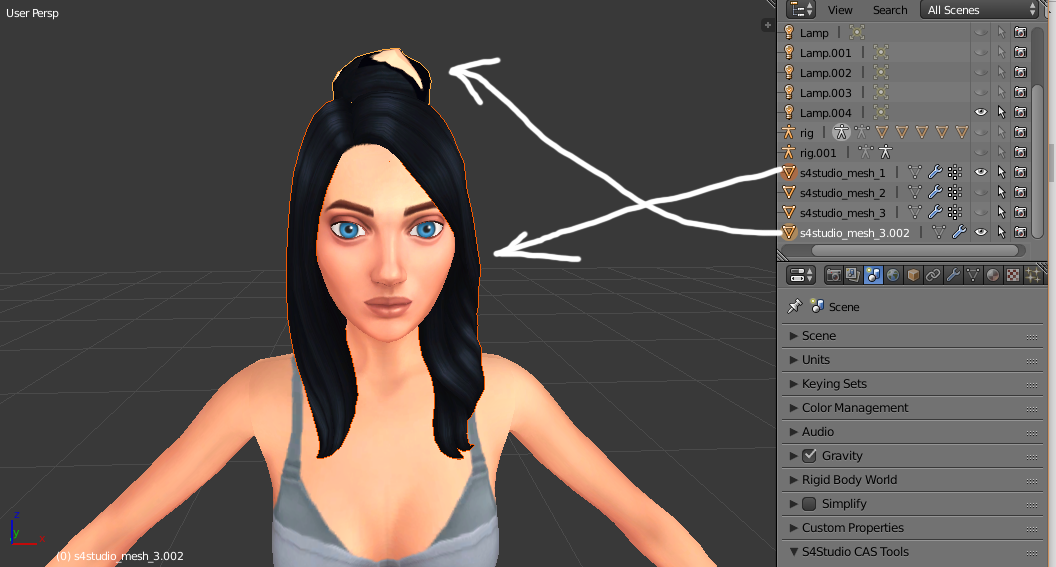Viewport: 1056px width, 567px height.
Task: Open the outliner editor type selector
Action: pos(801,9)
